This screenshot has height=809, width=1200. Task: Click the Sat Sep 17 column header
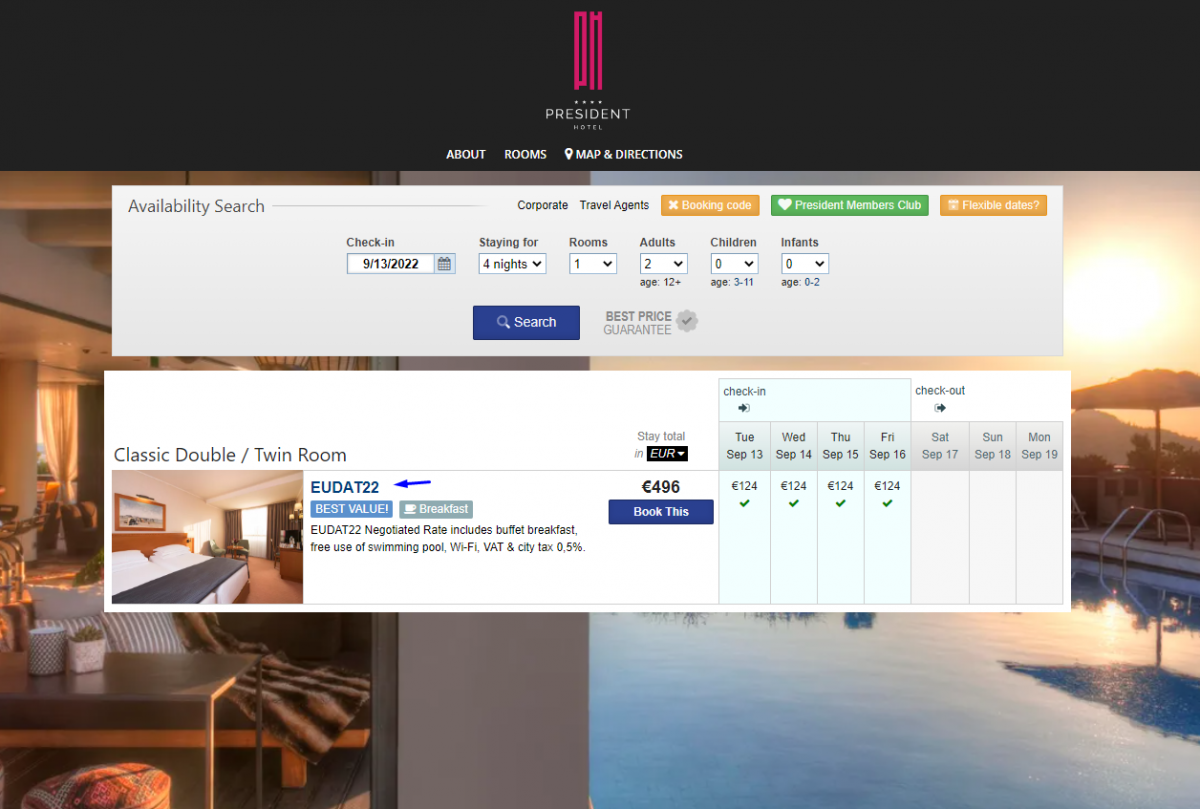click(940, 446)
